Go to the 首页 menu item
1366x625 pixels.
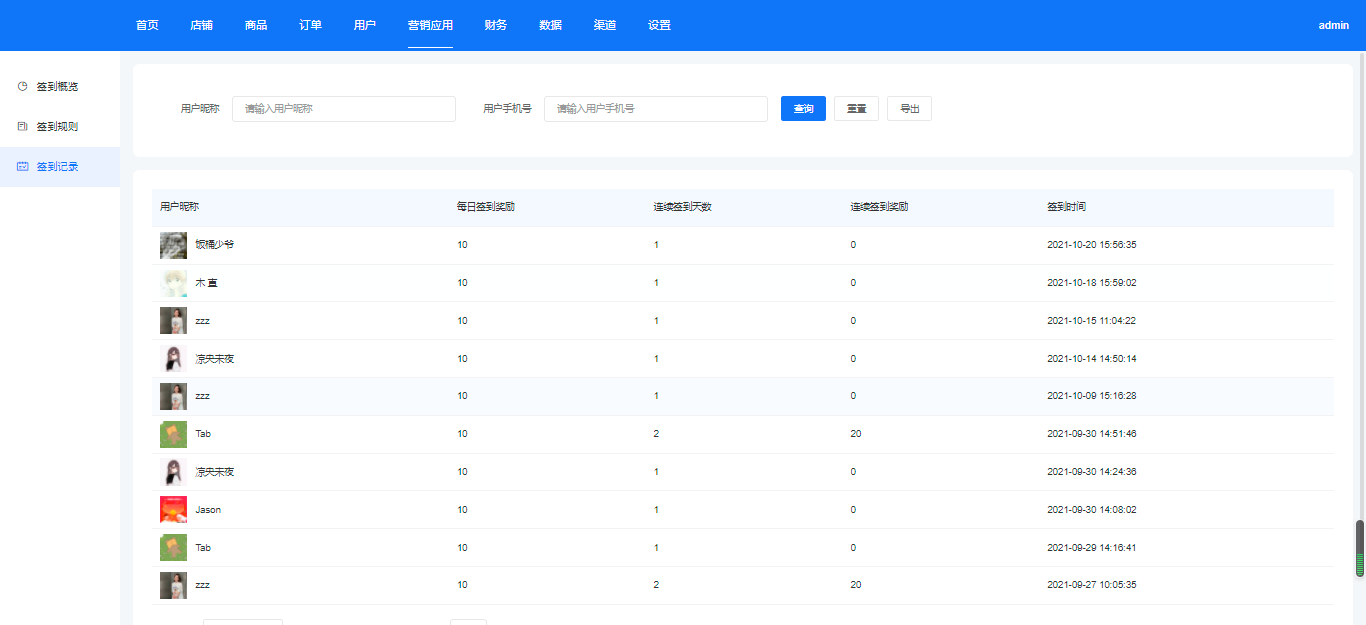147,25
